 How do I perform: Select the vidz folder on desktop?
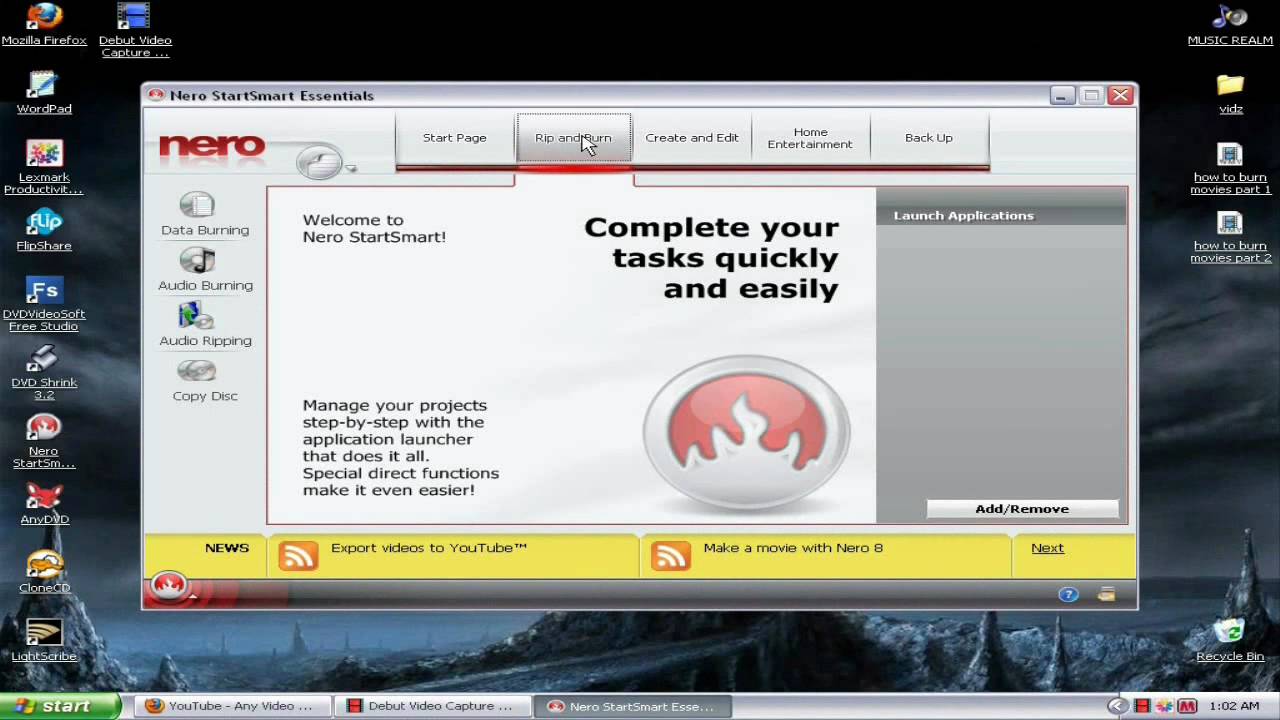1230,93
